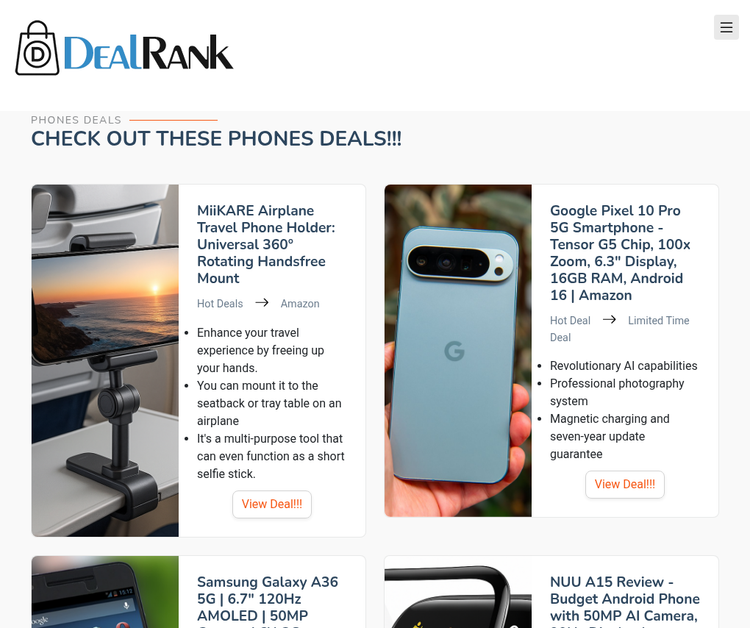Viewport: 750px width, 628px height.
Task: Open Google Pixel 10 Pro 5G title
Action: (x=620, y=253)
